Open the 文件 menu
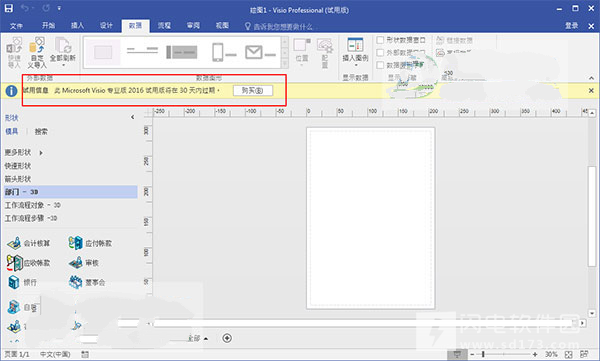The height and width of the screenshot is (361, 600). (x=16, y=26)
